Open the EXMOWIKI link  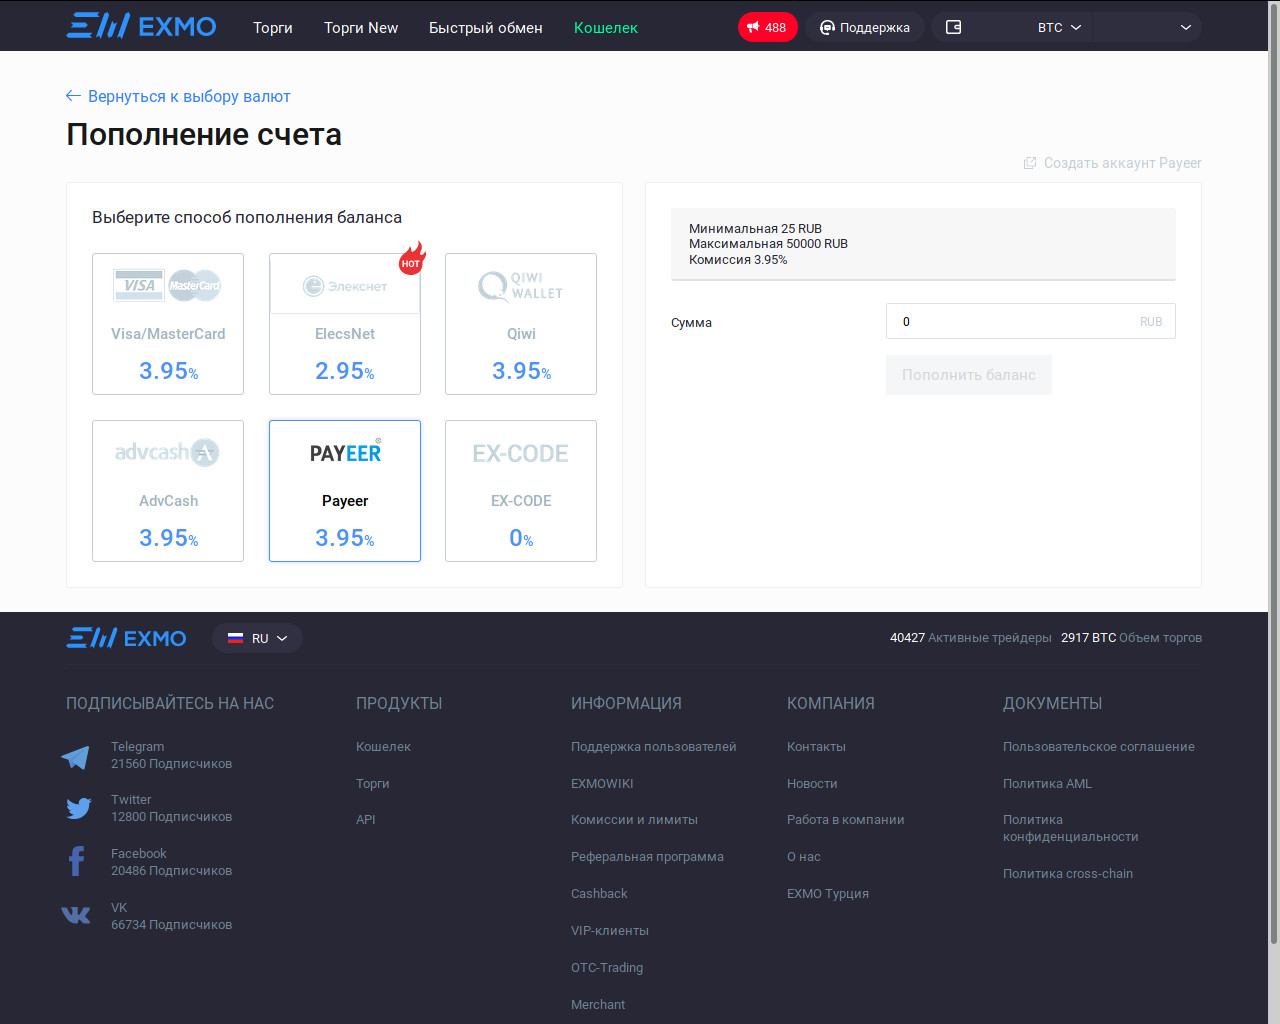point(602,784)
